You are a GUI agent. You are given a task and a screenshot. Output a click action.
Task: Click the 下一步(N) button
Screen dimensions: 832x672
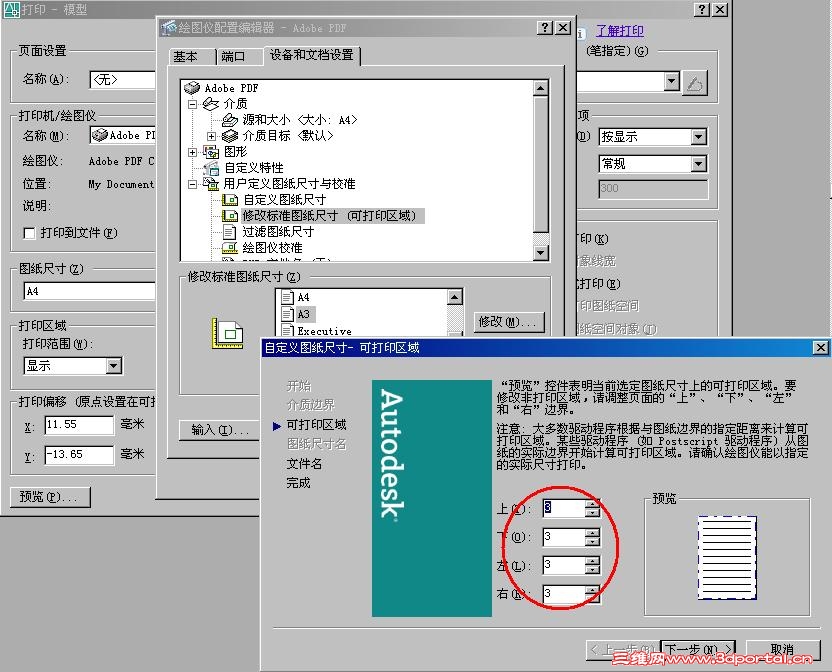[698, 650]
